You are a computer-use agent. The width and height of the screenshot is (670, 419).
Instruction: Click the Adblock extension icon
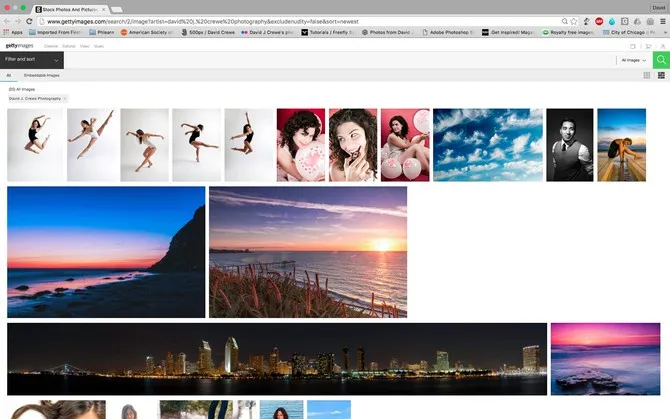tap(598, 21)
